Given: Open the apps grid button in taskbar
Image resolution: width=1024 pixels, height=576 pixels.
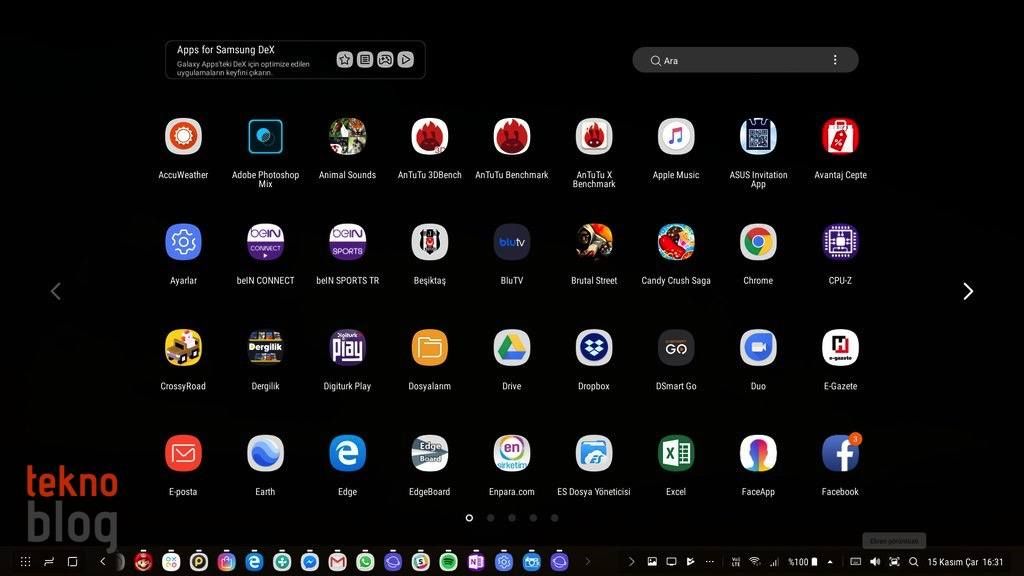Looking at the screenshot, I should coord(26,562).
